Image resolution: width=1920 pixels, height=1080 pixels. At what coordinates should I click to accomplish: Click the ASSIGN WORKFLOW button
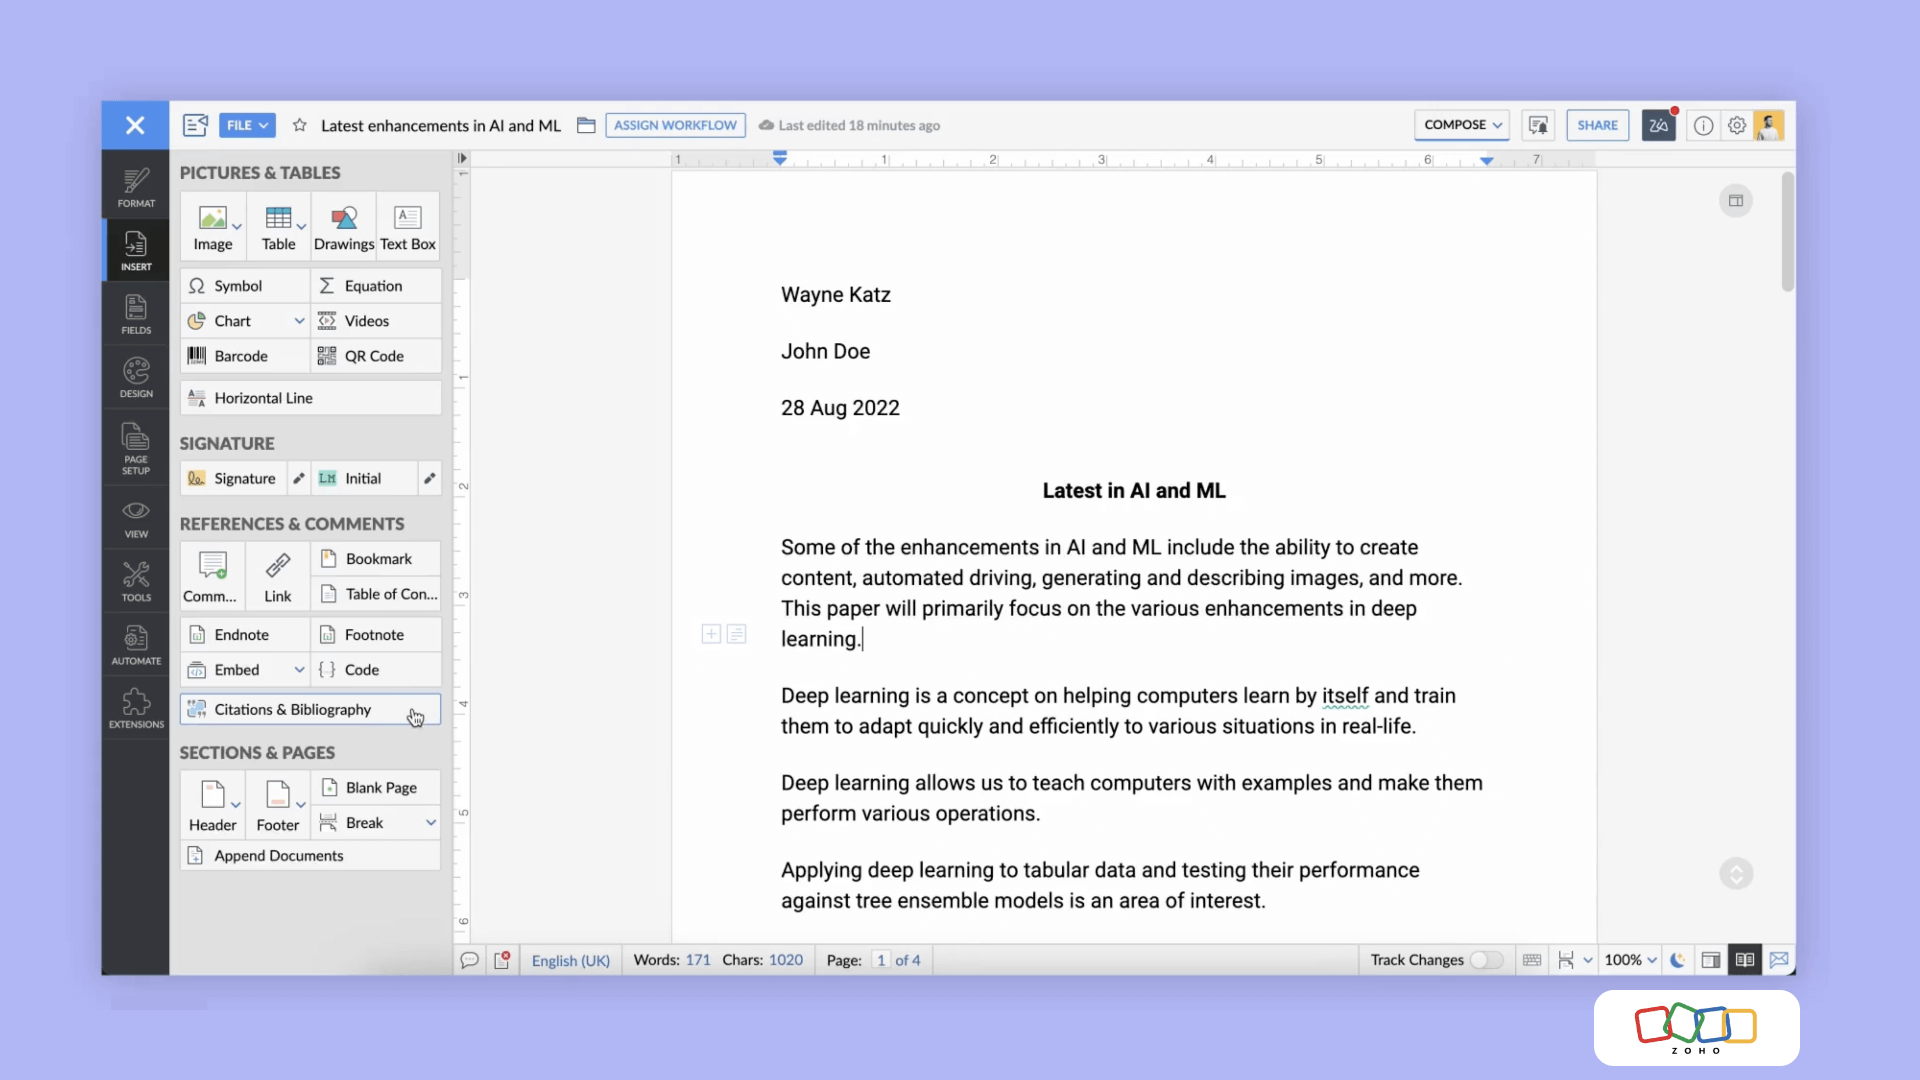pyautogui.click(x=675, y=125)
